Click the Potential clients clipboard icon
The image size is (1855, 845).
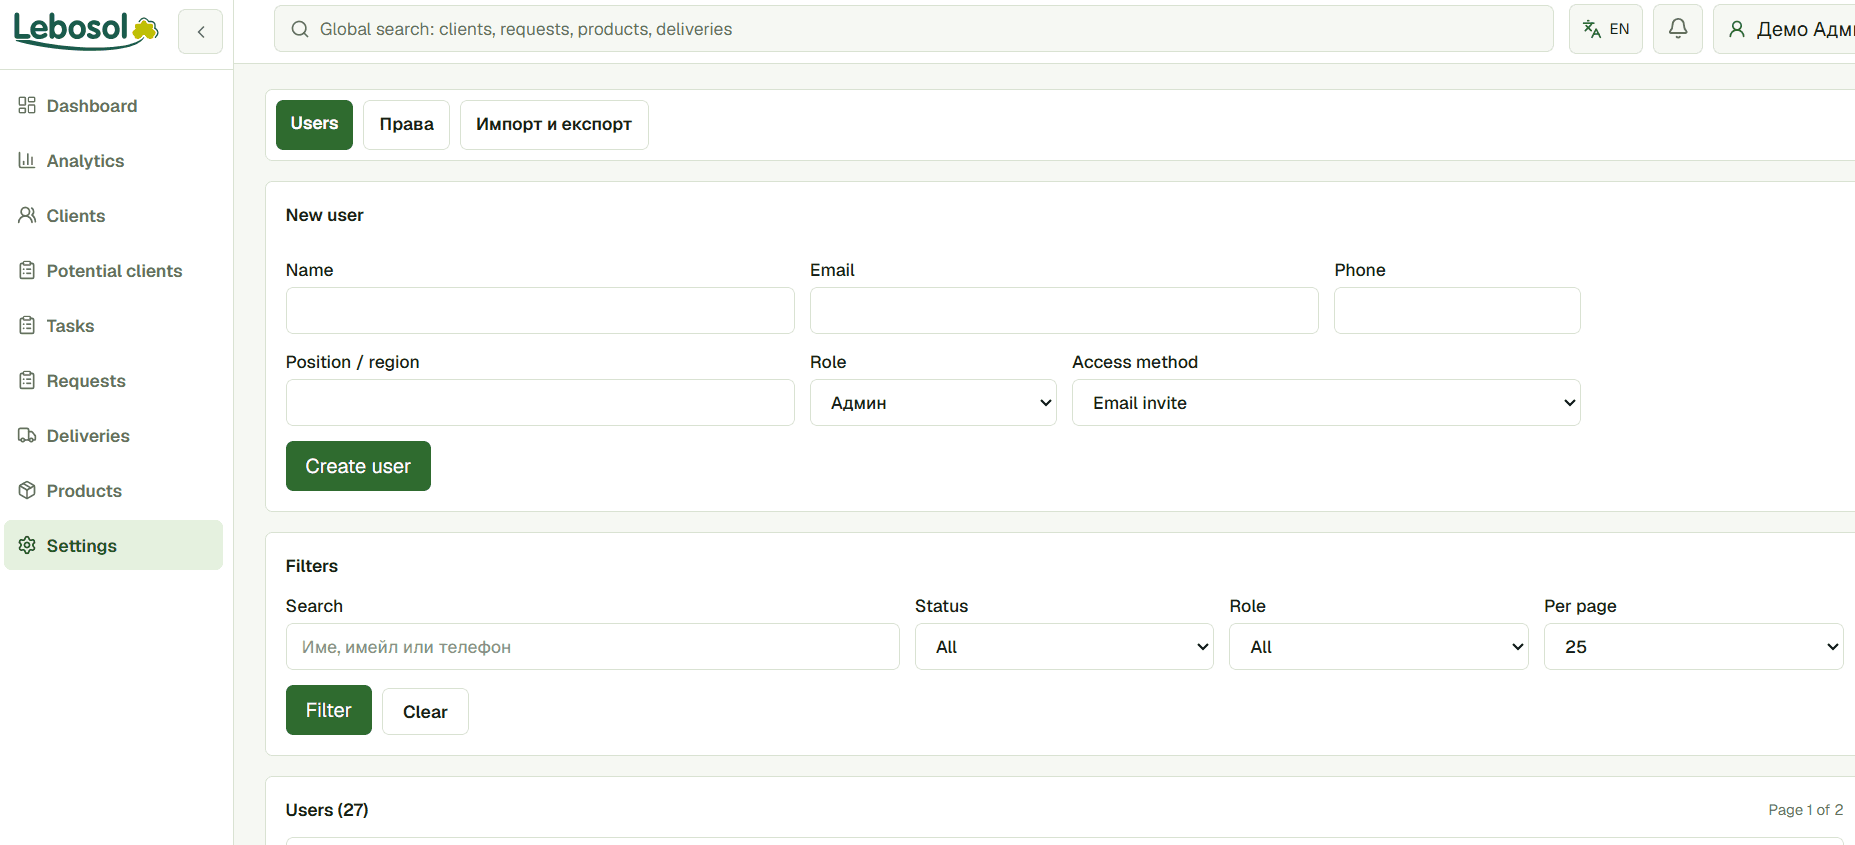tap(27, 270)
